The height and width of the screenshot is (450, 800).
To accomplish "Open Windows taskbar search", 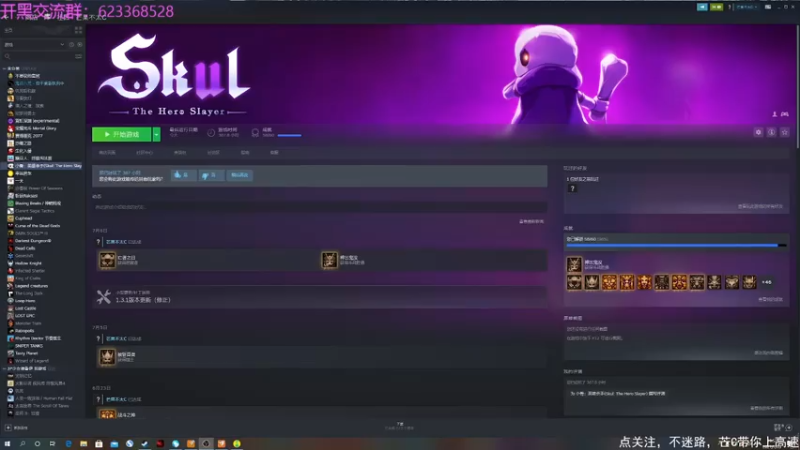I will (x=22, y=444).
